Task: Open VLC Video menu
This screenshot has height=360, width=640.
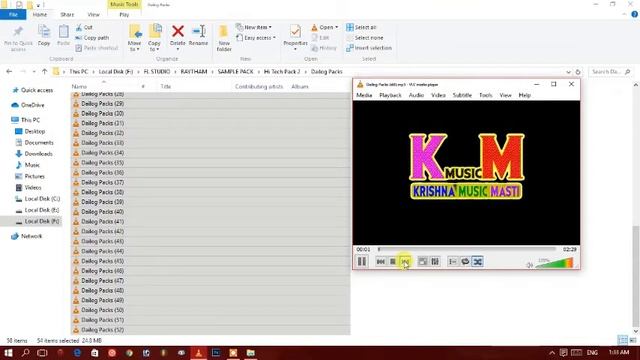Action: click(x=438, y=95)
